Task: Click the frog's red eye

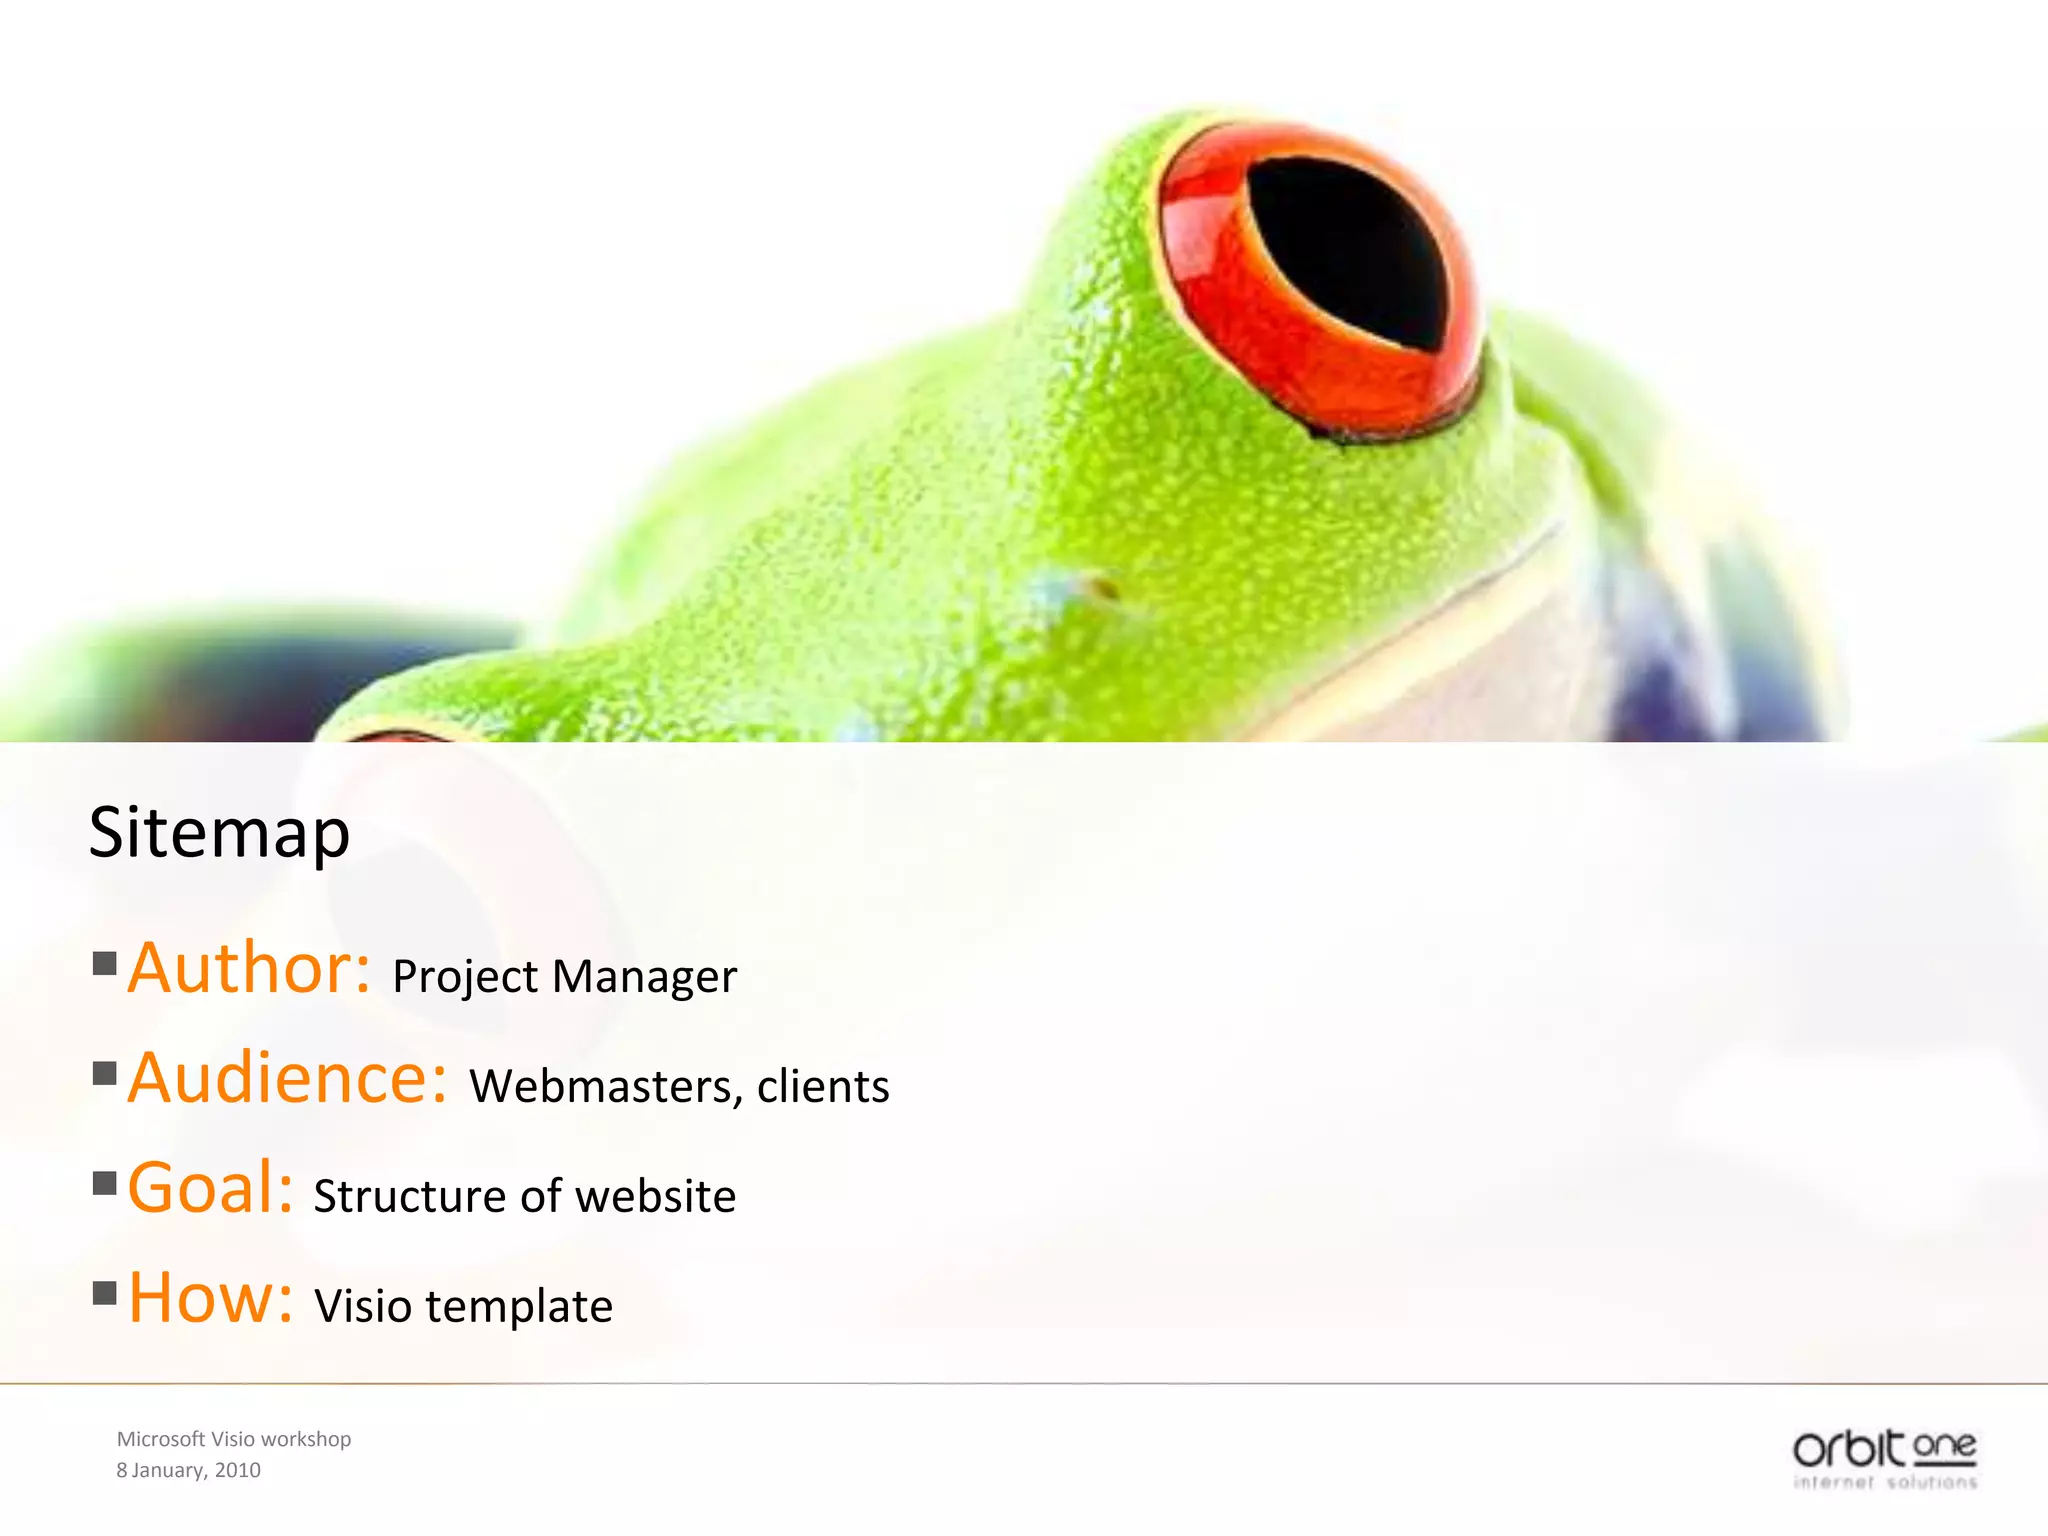Action: 1320,282
